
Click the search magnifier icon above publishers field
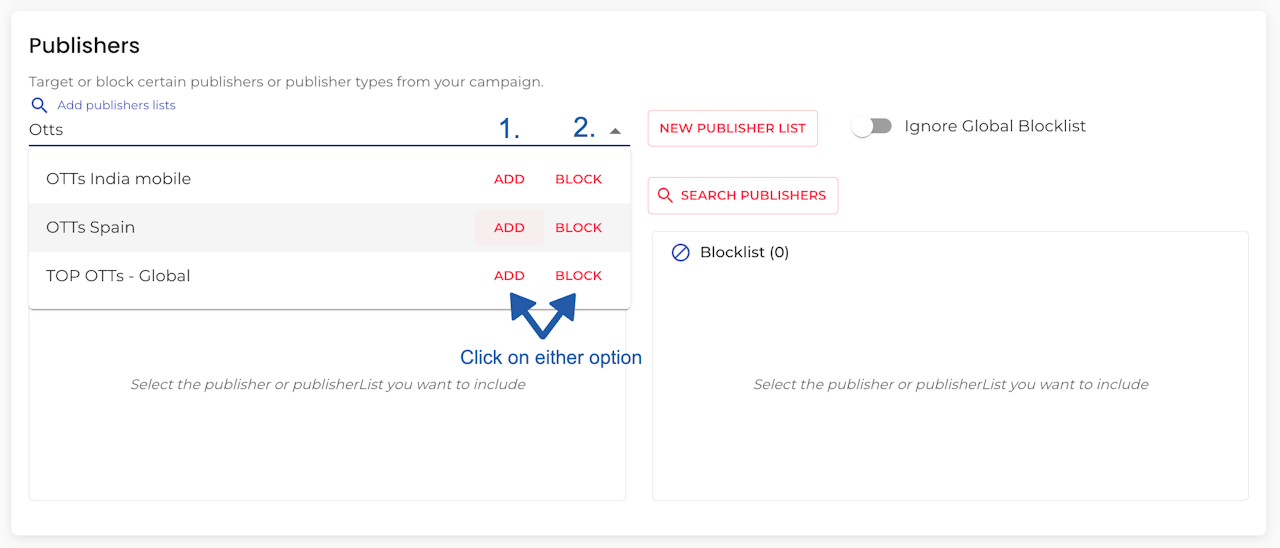[x=39, y=105]
